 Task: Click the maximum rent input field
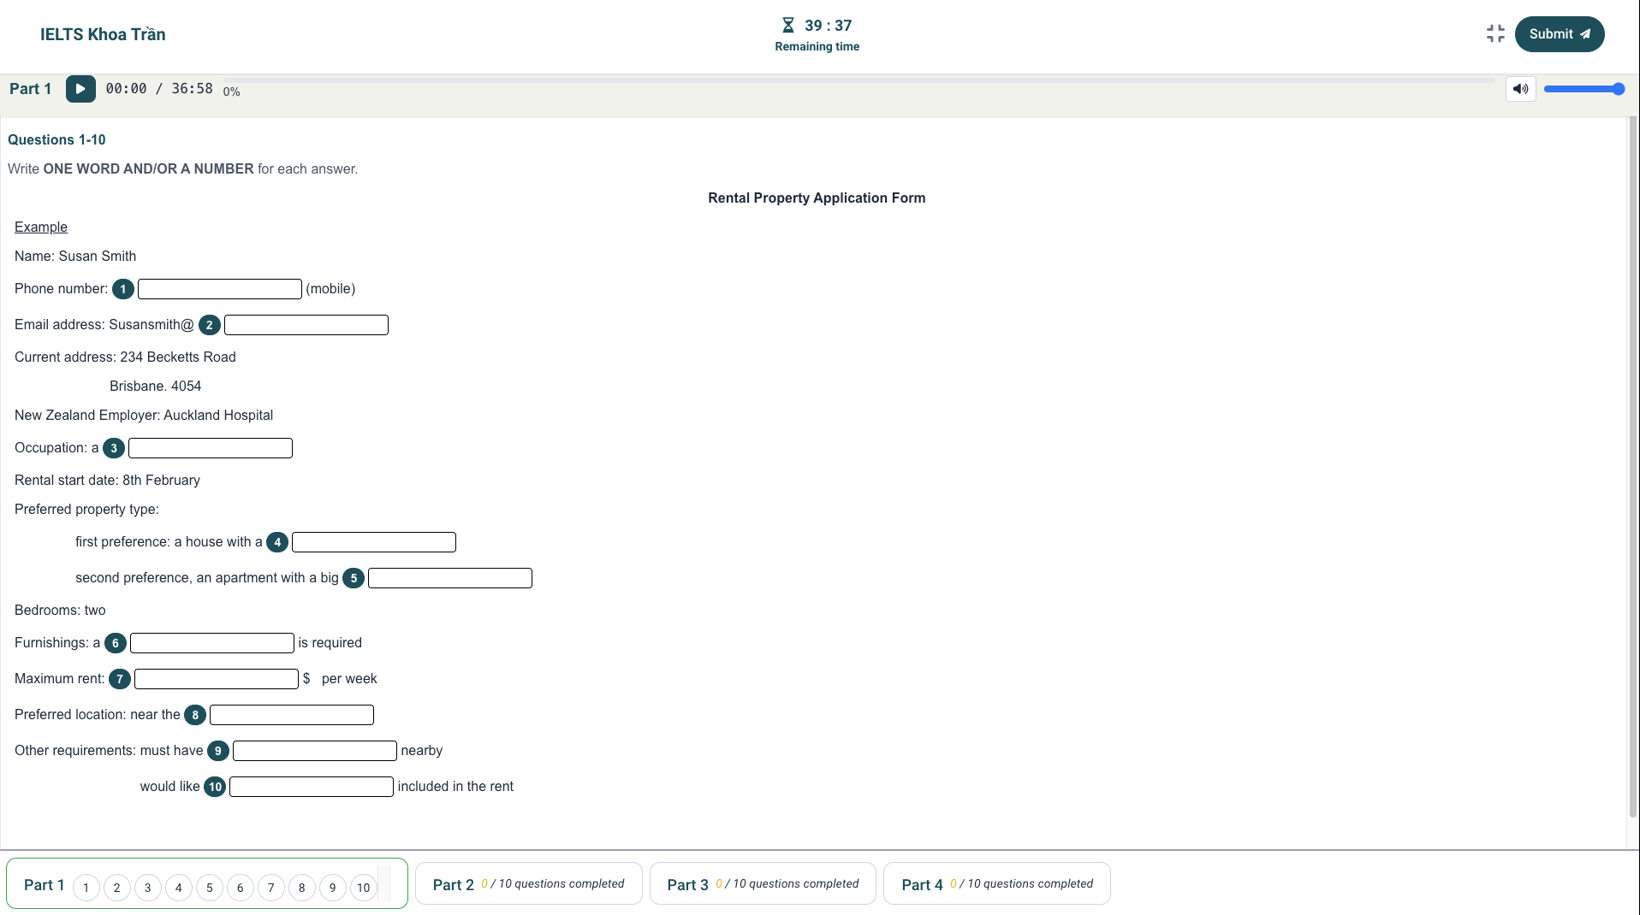click(216, 679)
